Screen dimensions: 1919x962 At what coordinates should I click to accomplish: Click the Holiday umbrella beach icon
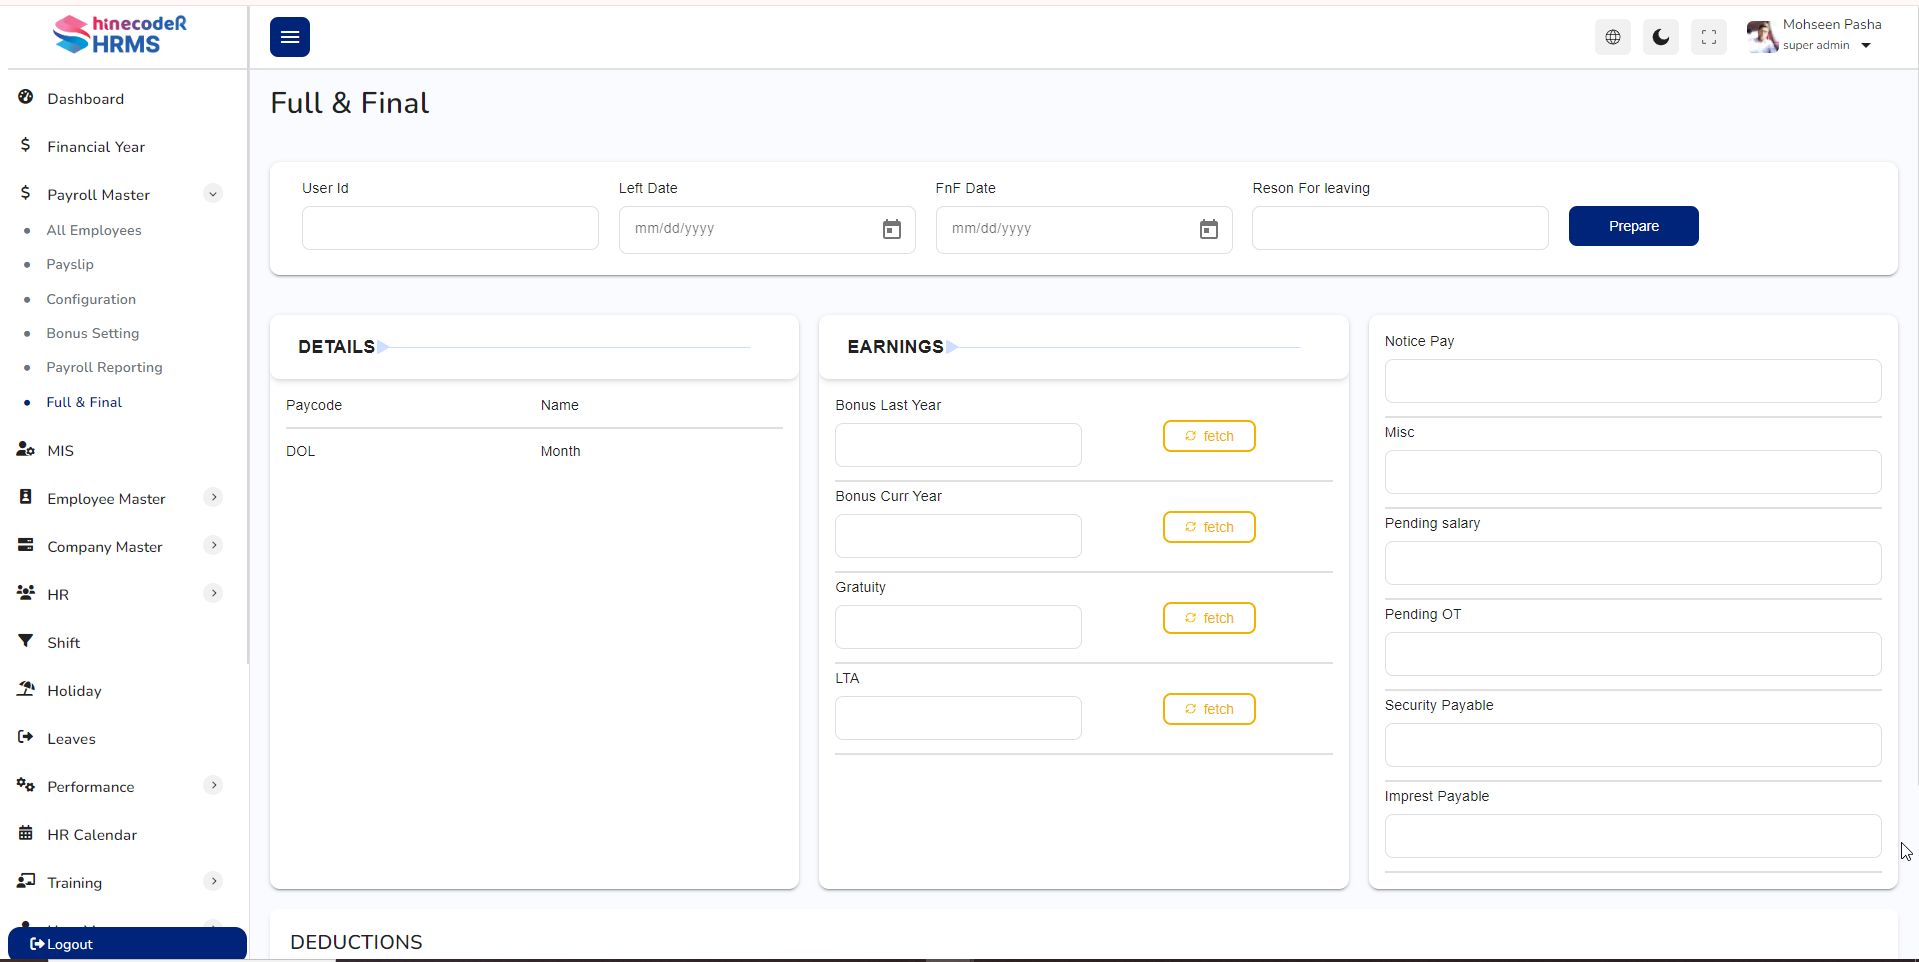coord(26,689)
